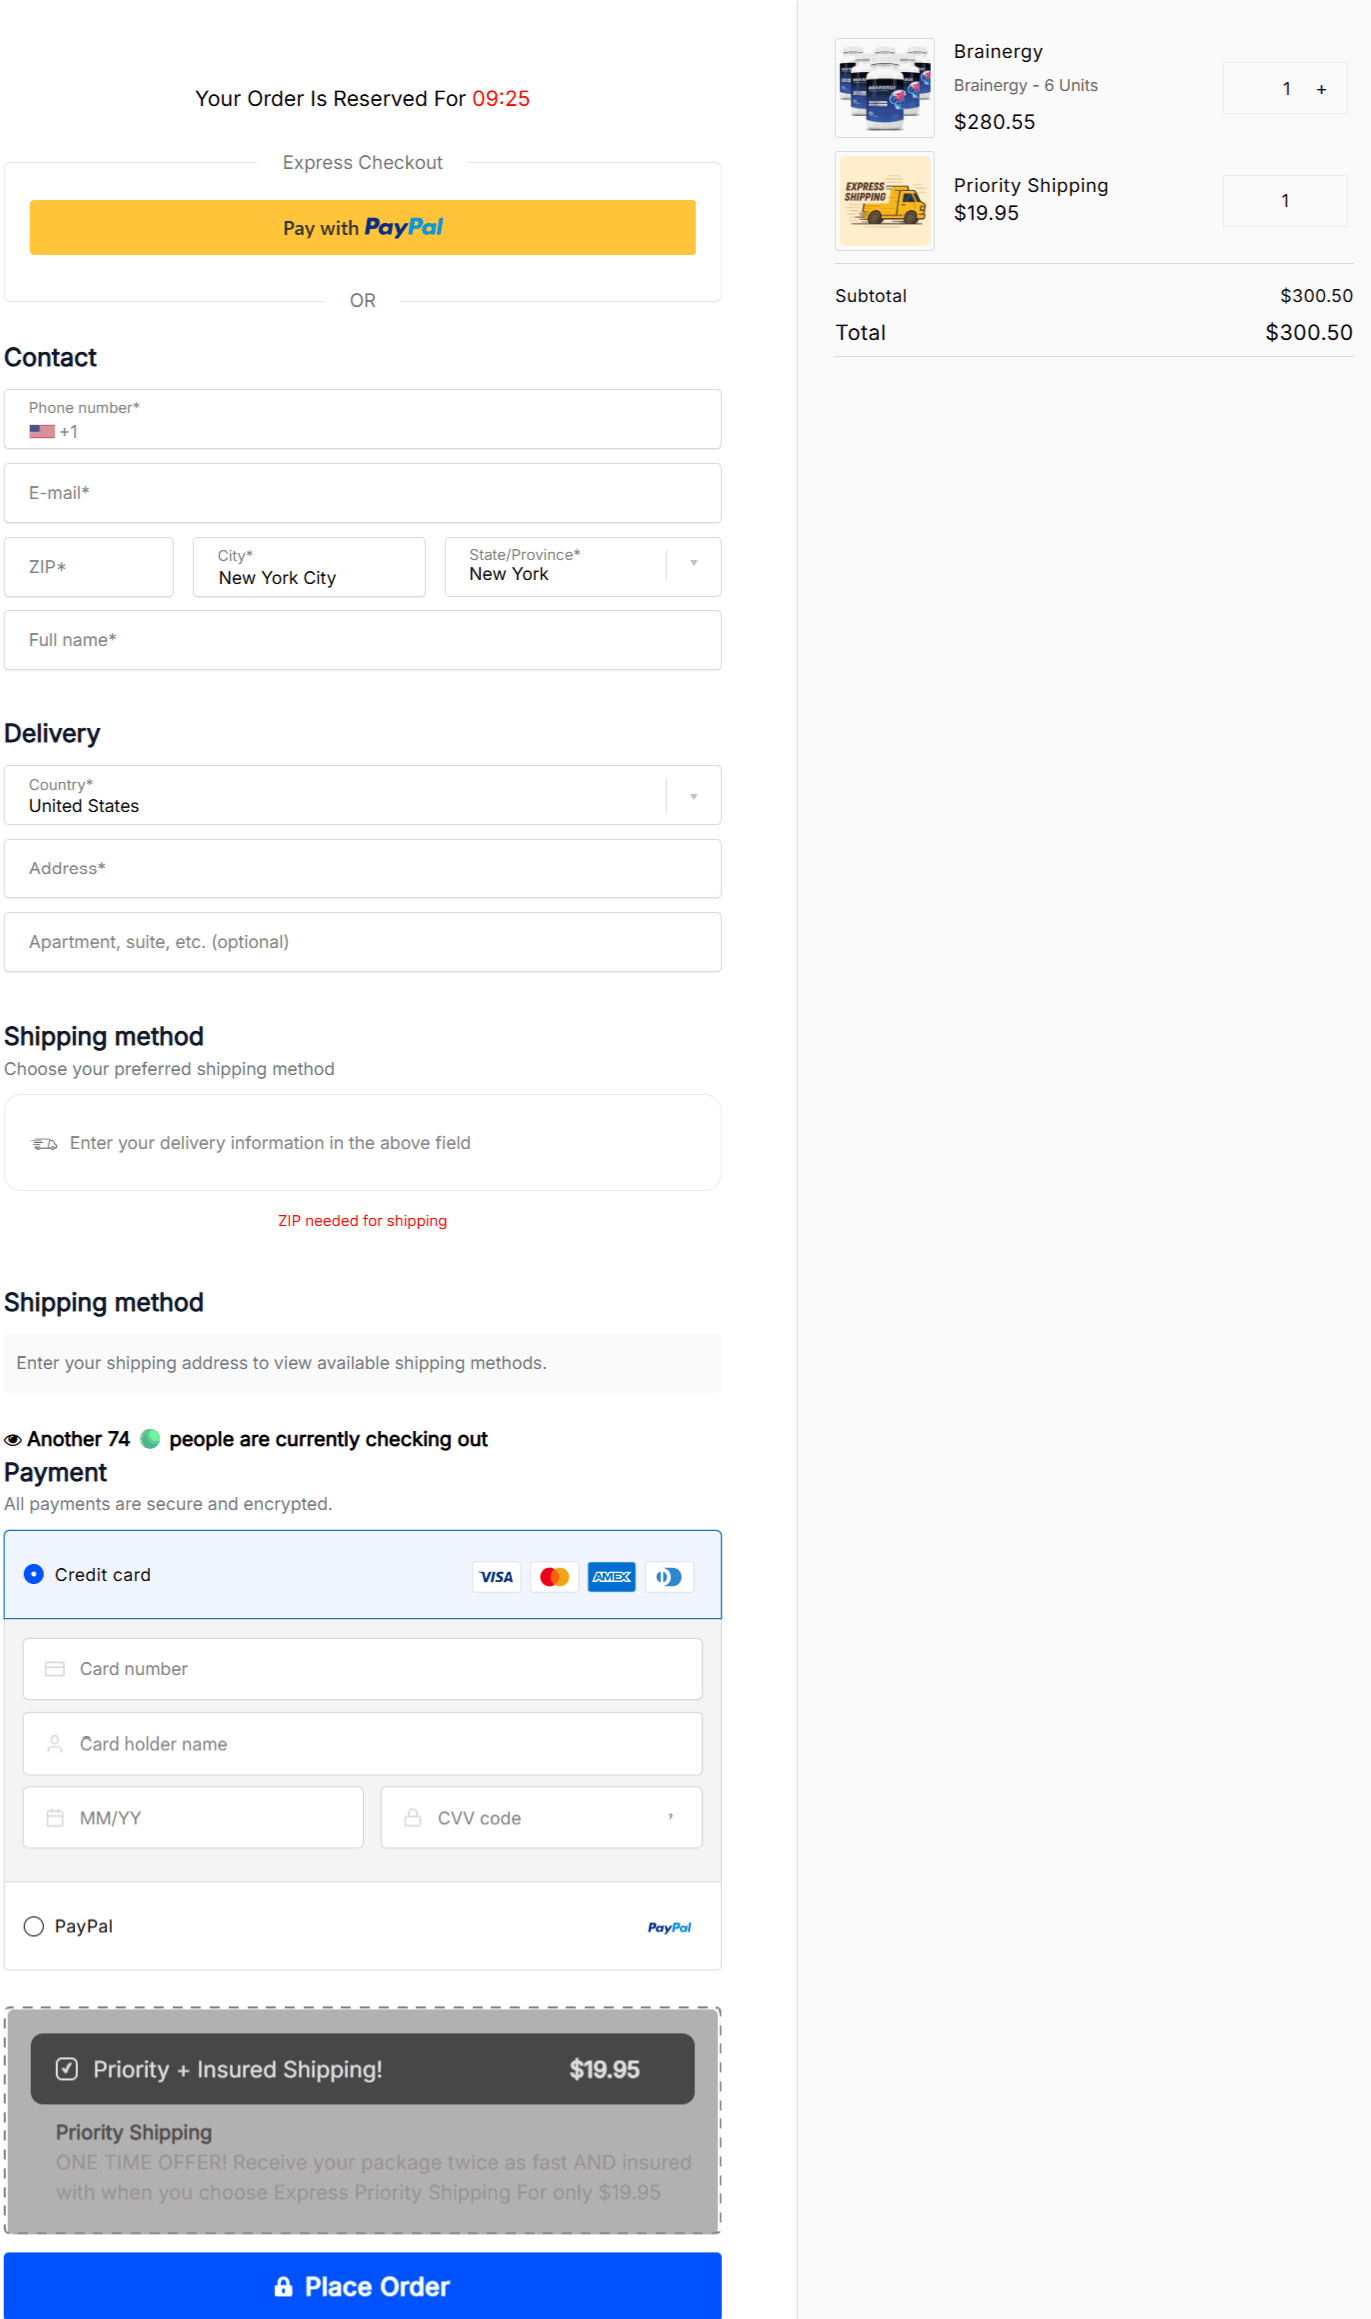Viewport: 1371px width, 2319px height.
Task: Click the Priority + Insured Shipping $19.95 bar
Action: click(362, 2069)
